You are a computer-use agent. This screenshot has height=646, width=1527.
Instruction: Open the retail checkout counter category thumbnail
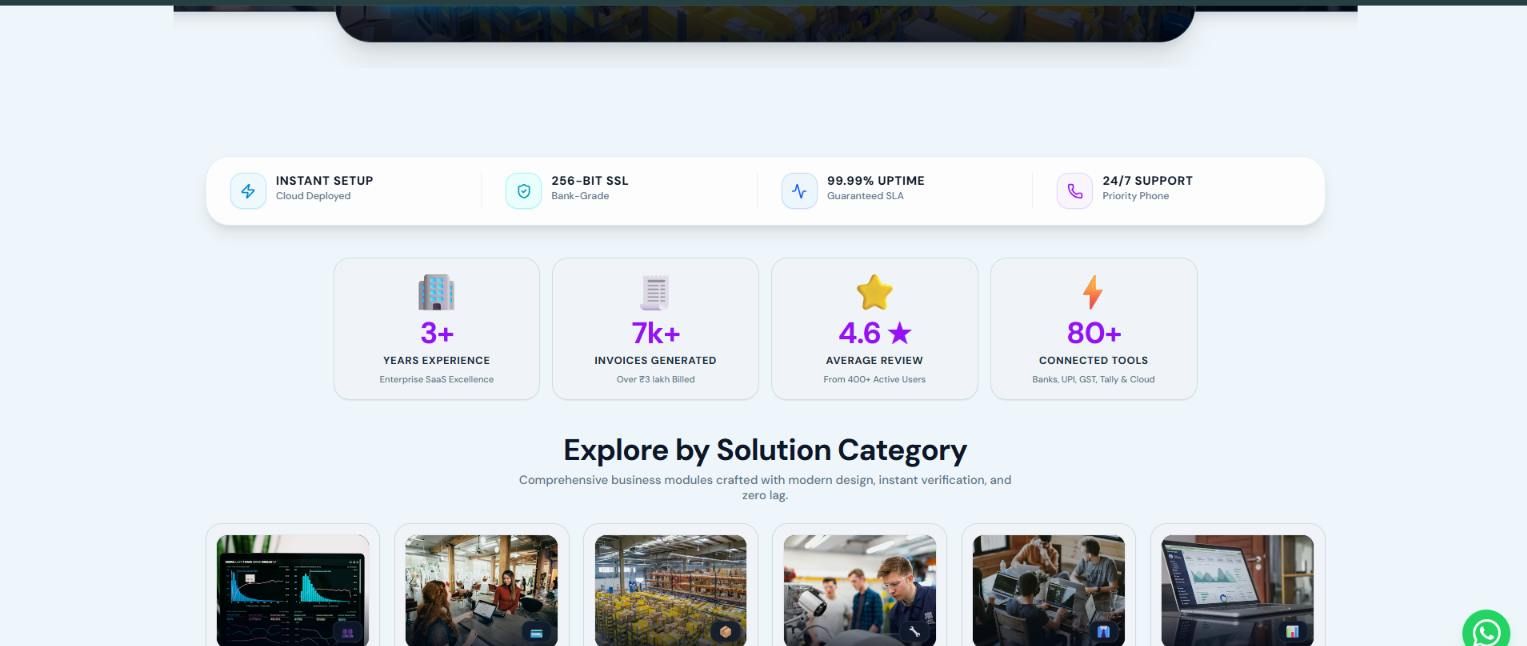481,590
